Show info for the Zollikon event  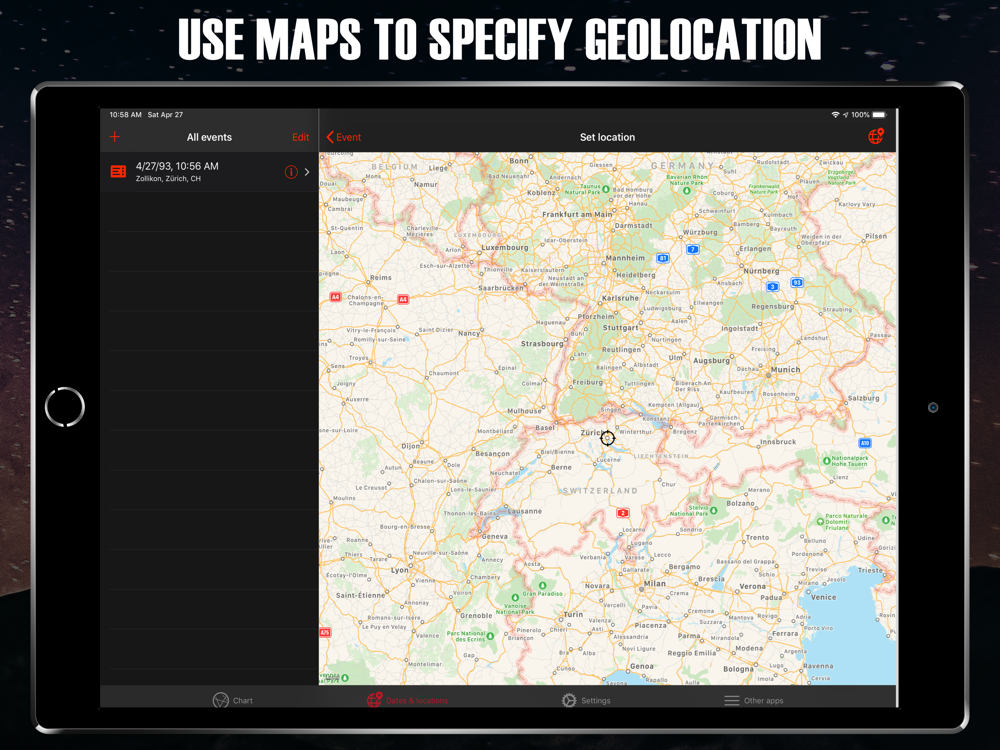291,172
